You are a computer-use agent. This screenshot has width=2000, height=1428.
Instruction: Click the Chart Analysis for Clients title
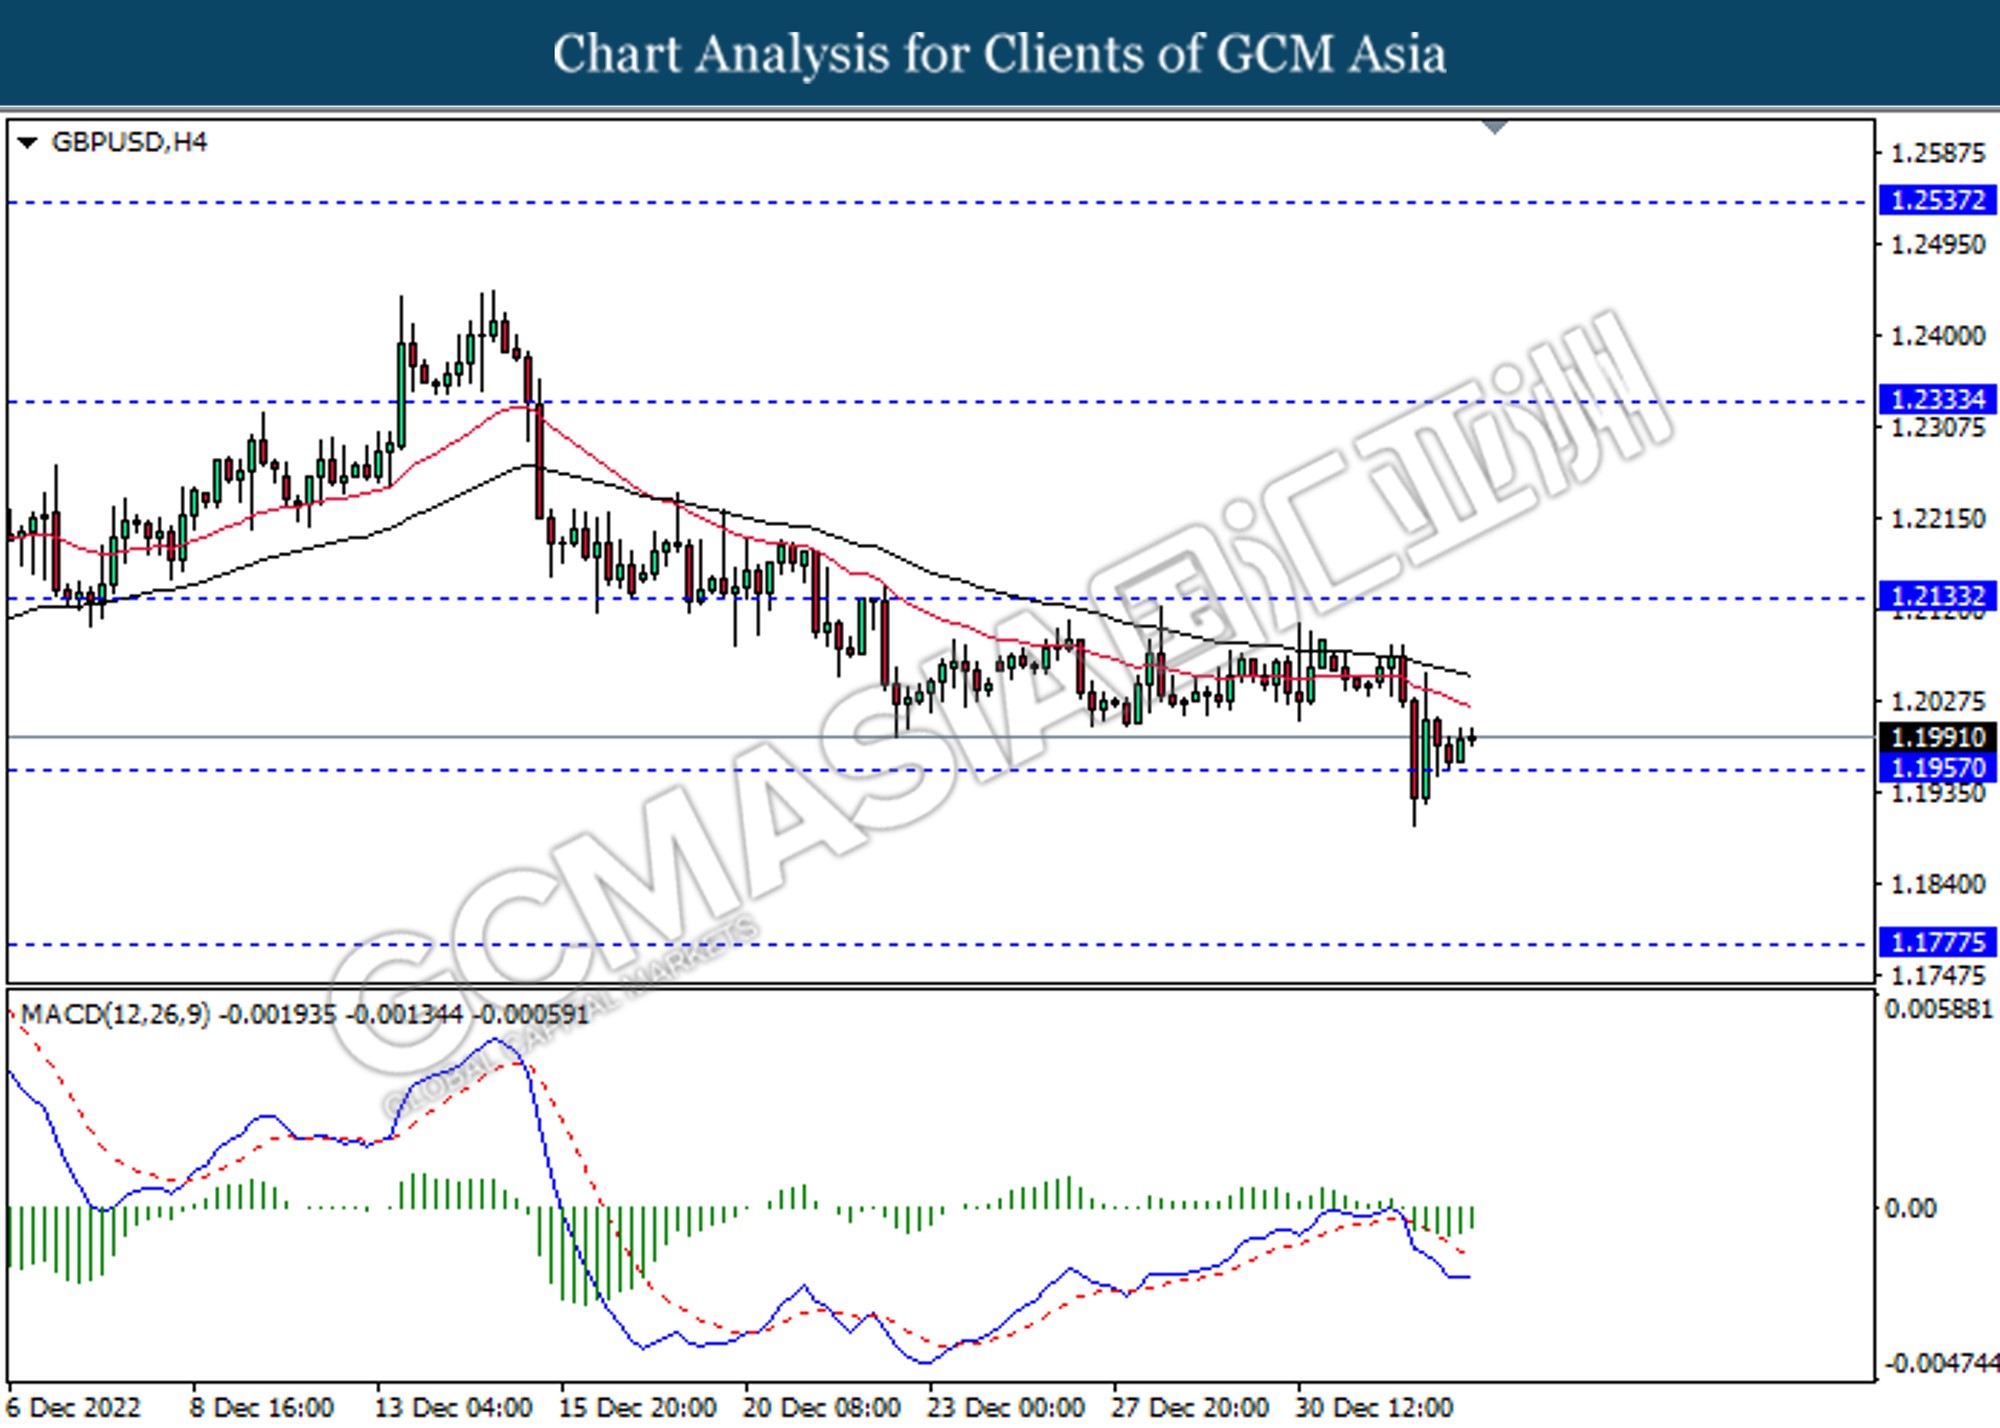(1000, 54)
